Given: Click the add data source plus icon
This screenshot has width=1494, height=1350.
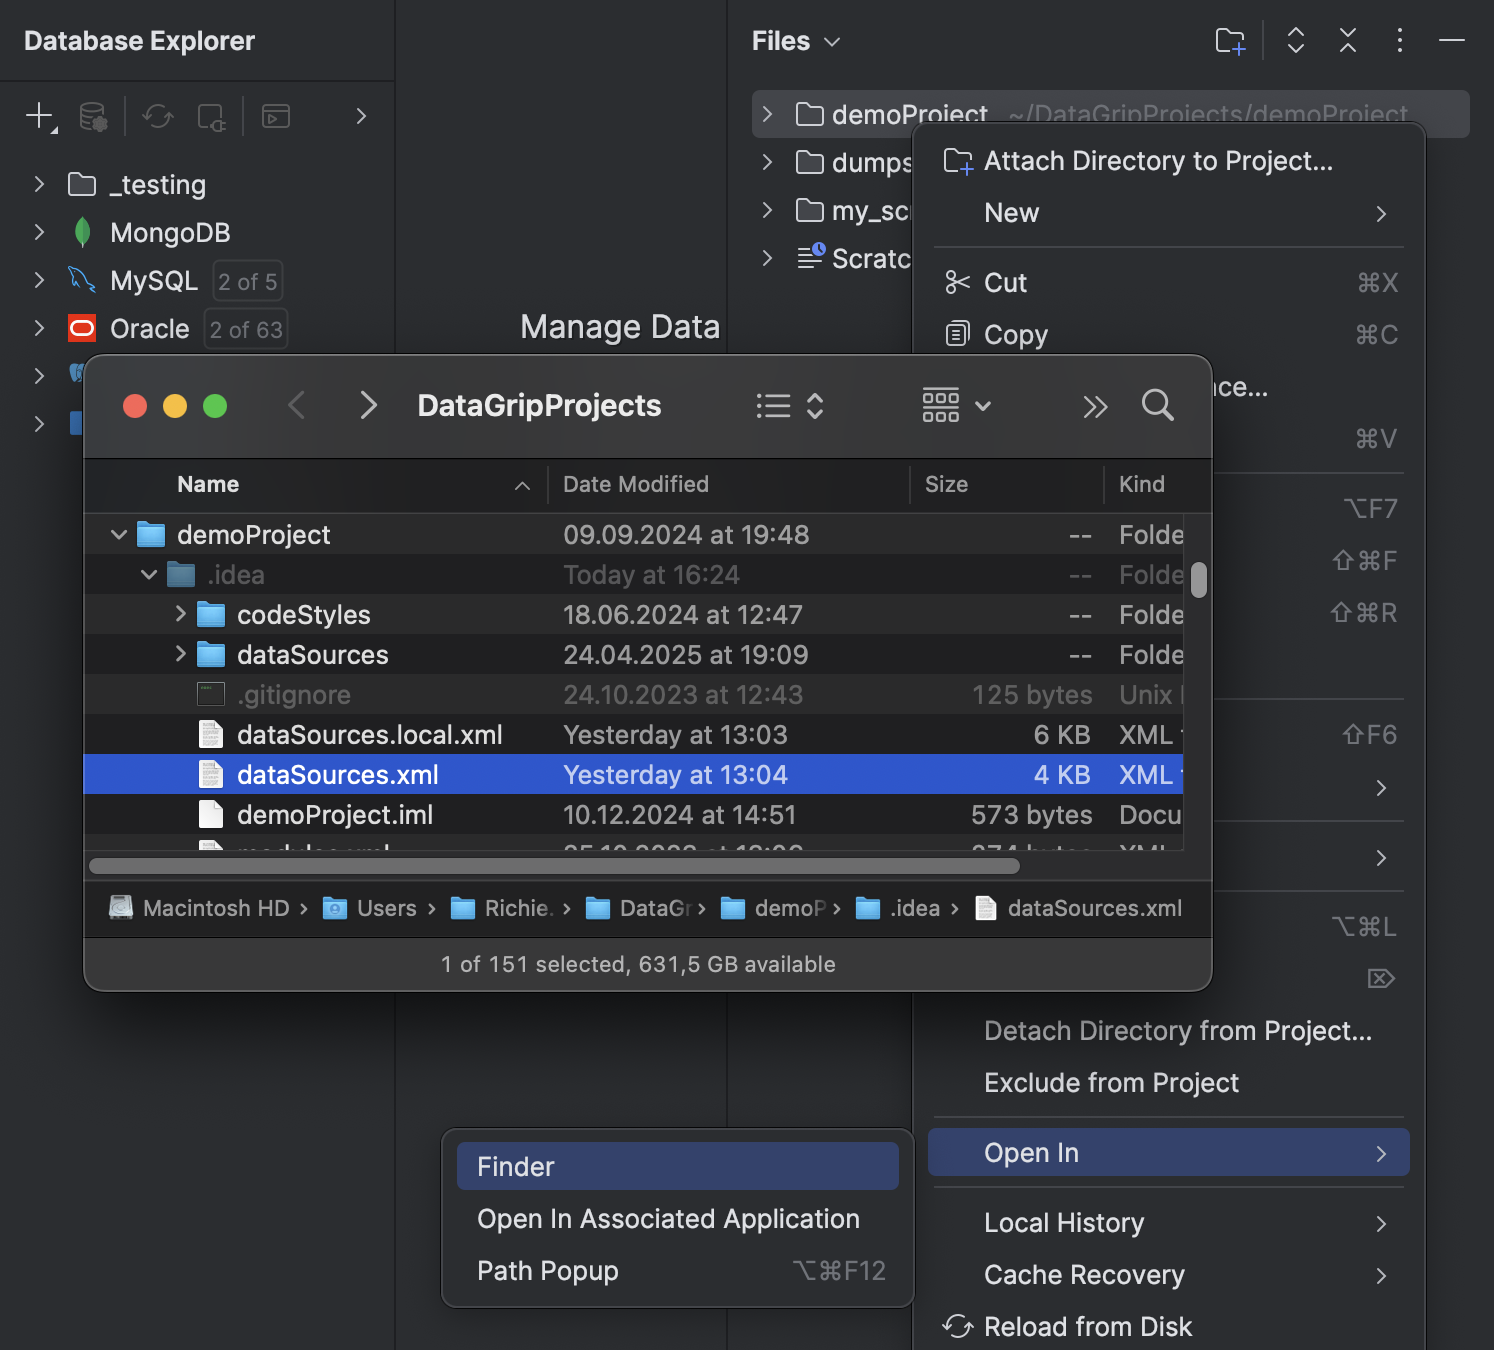Looking at the screenshot, I should [x=40, y=116].
